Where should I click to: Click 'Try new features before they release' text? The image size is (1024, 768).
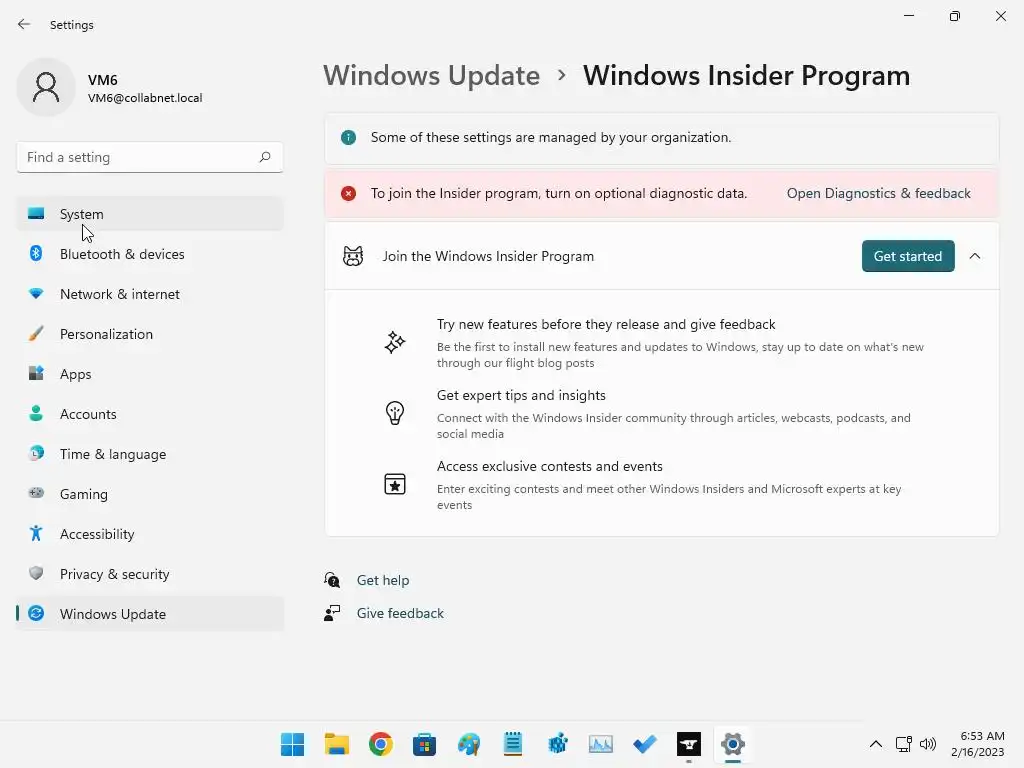[606, 325]
